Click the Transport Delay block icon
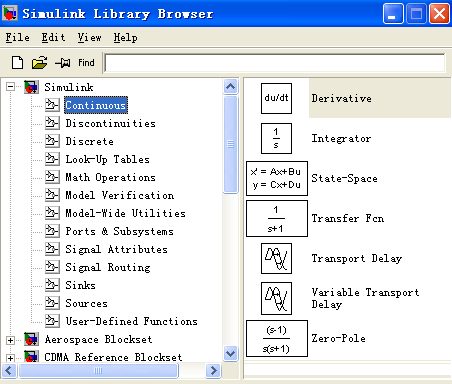Screen dimensions: 452x384 pos(276,258)
